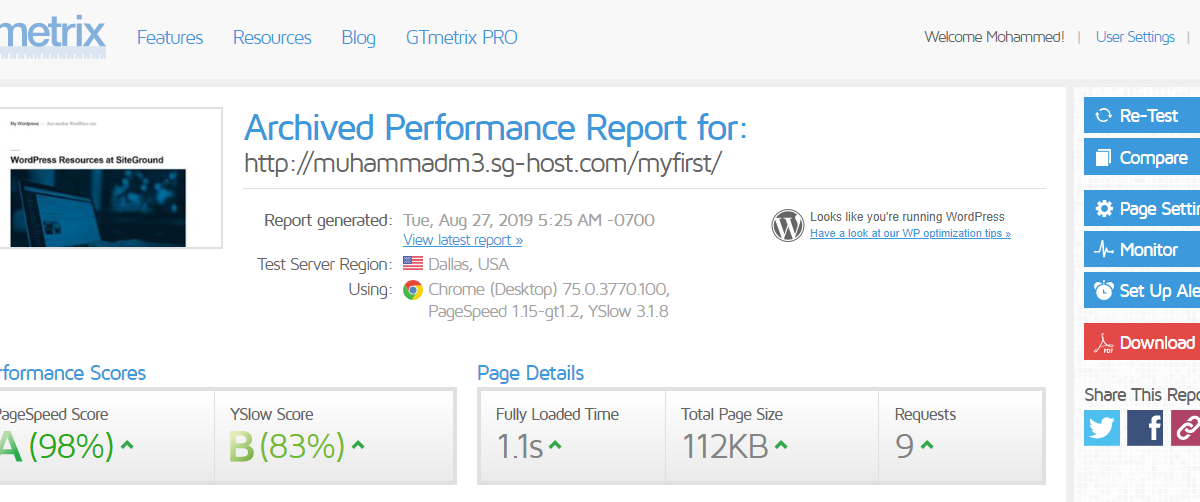Go to the Blog page
Screen dimensions: 1200x502
point(359,38)
